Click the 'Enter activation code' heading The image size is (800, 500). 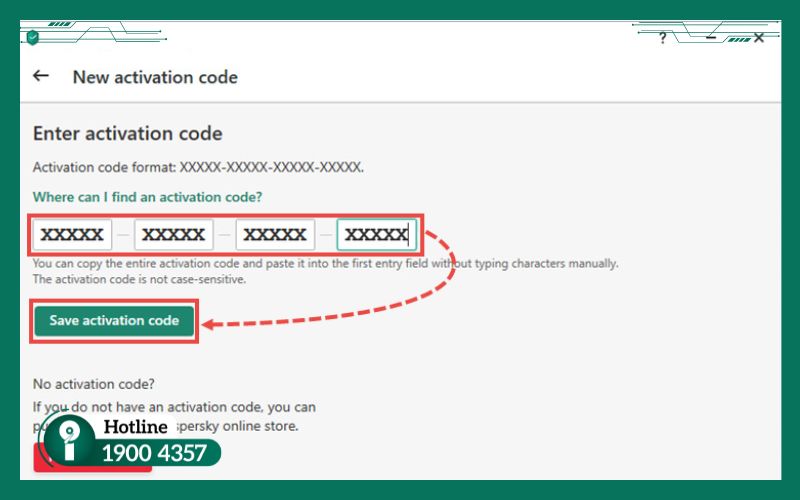[127, 134]
